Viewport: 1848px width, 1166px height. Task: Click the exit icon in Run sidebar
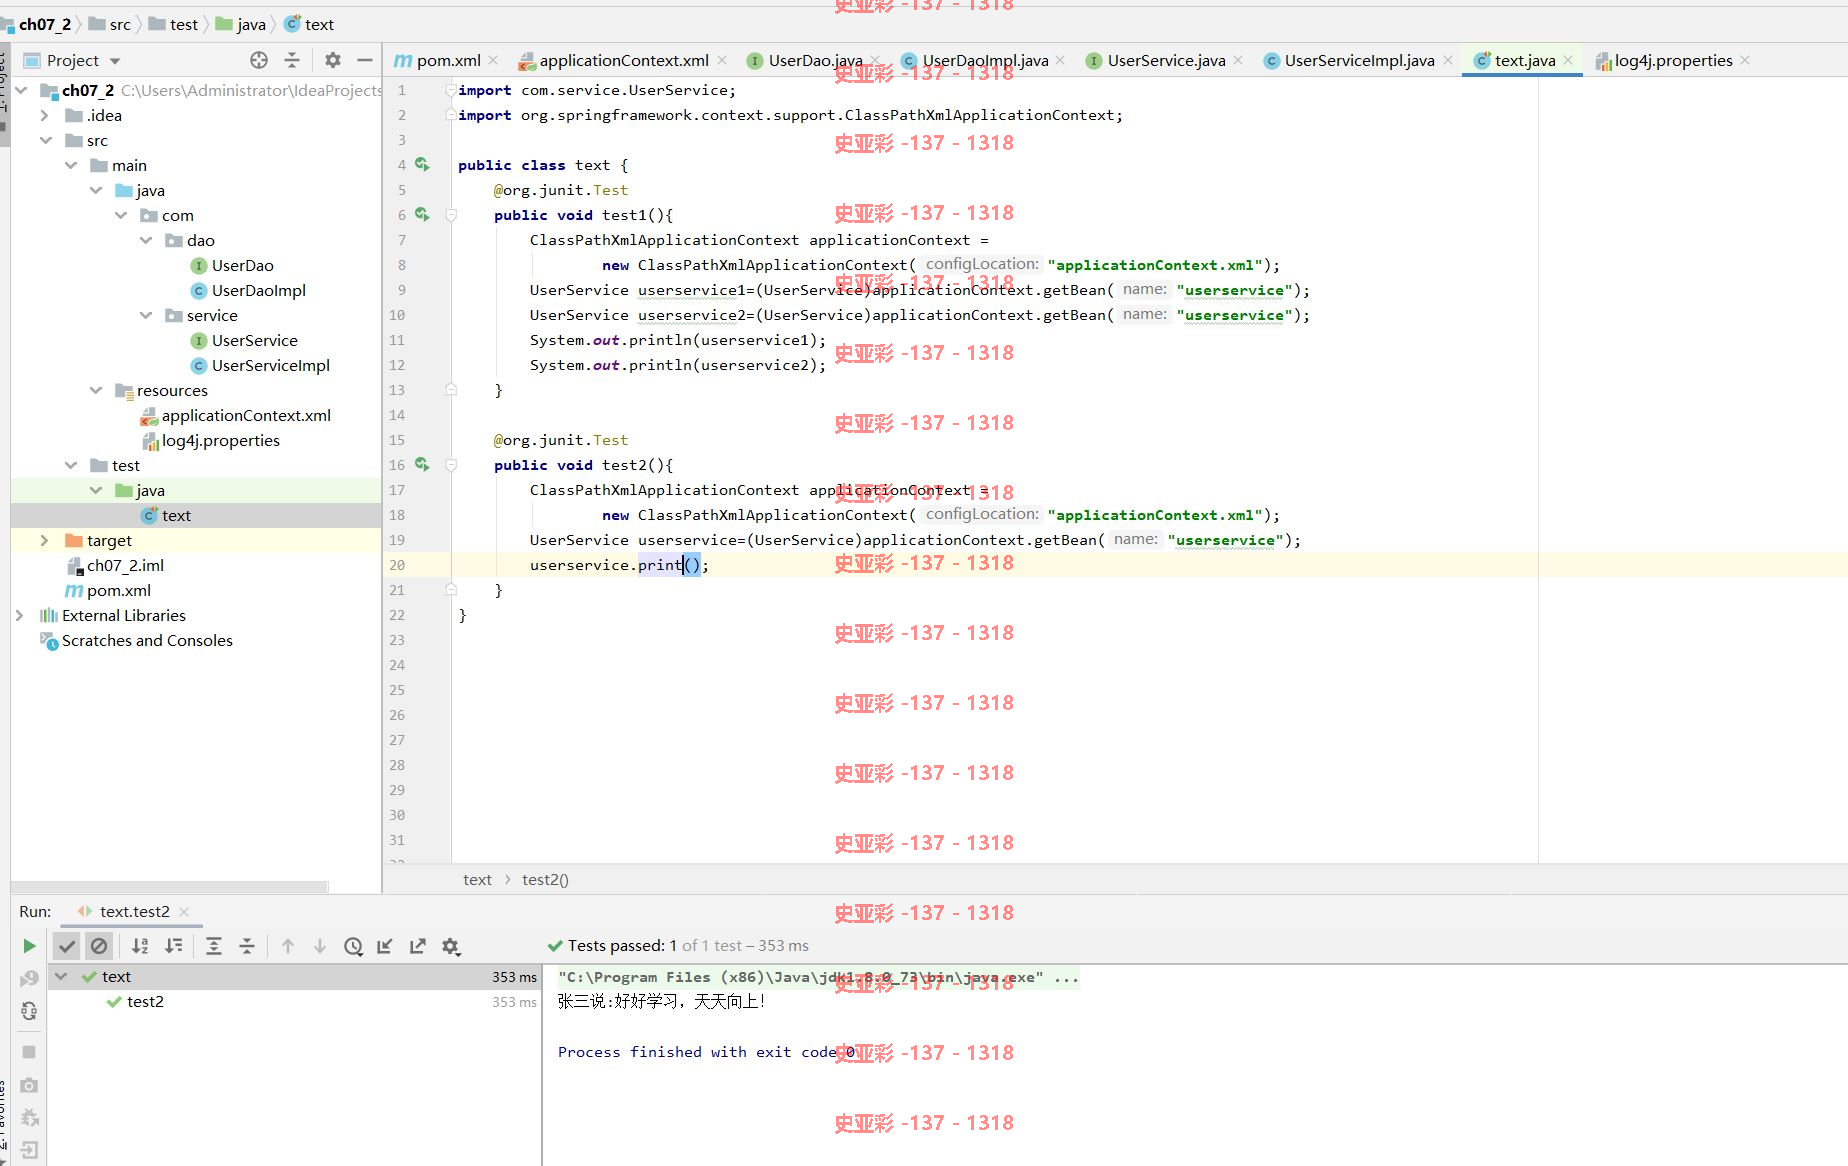pyautogui.click(x=29, y=1150)
